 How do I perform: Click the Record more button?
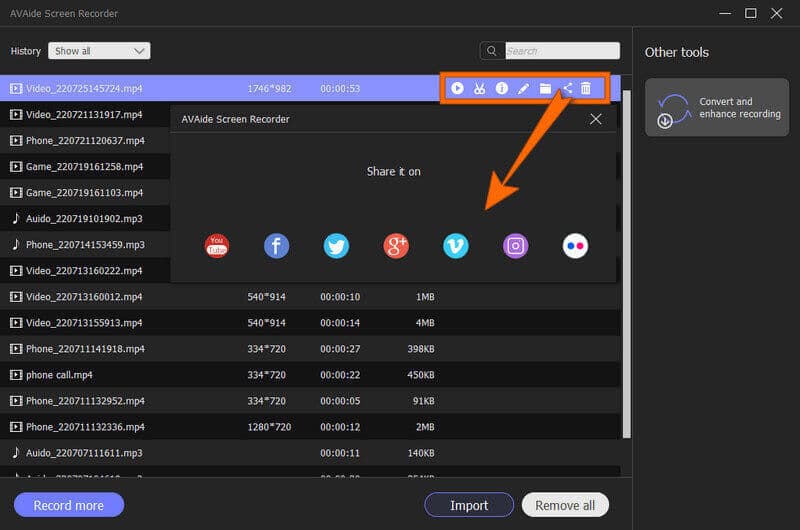coord(69,505)
